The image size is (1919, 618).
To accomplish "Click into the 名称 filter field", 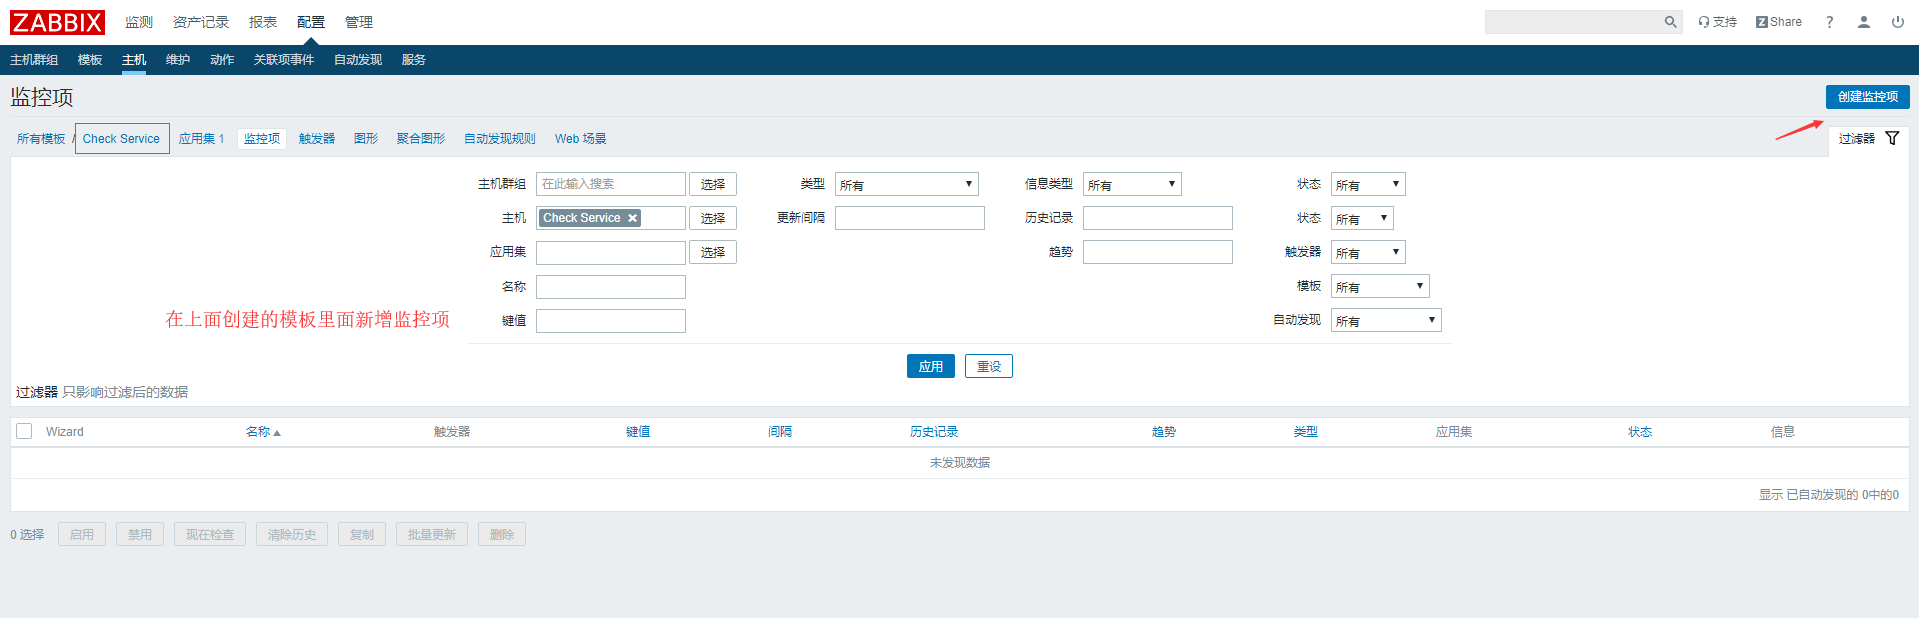I will pos(610,288).
